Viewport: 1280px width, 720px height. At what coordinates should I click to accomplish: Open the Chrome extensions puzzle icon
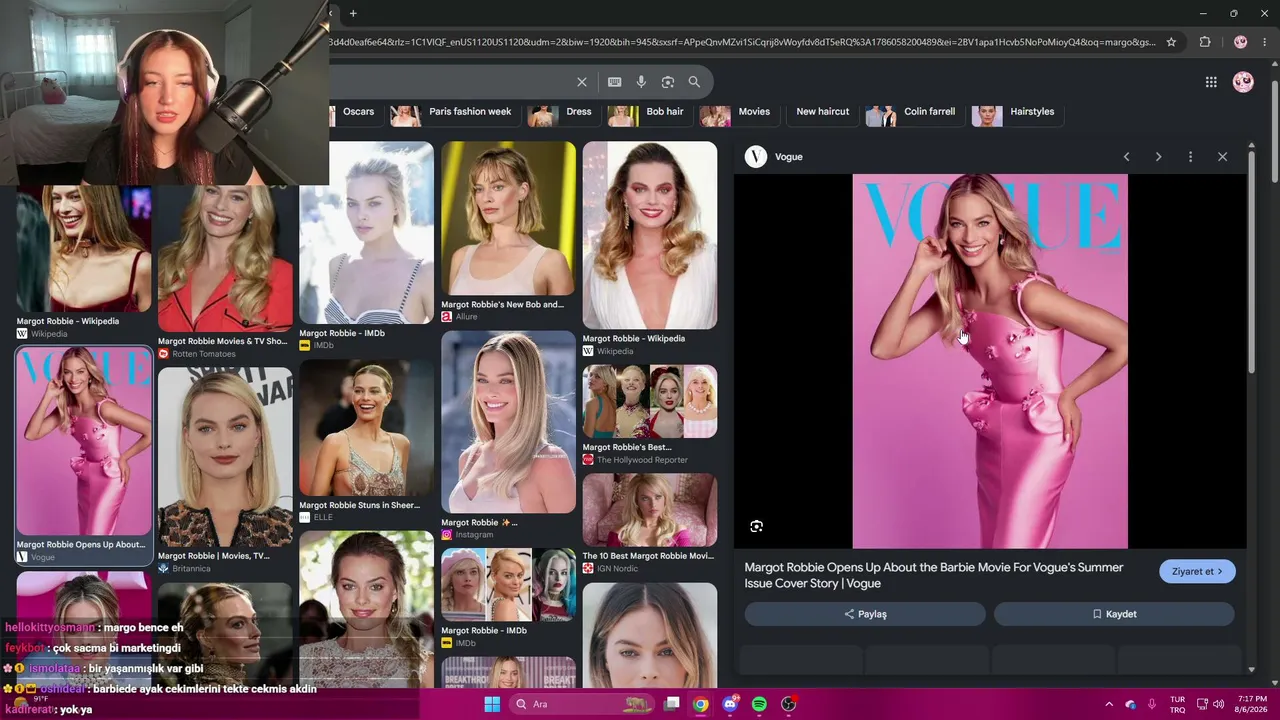coord(1205,42)
